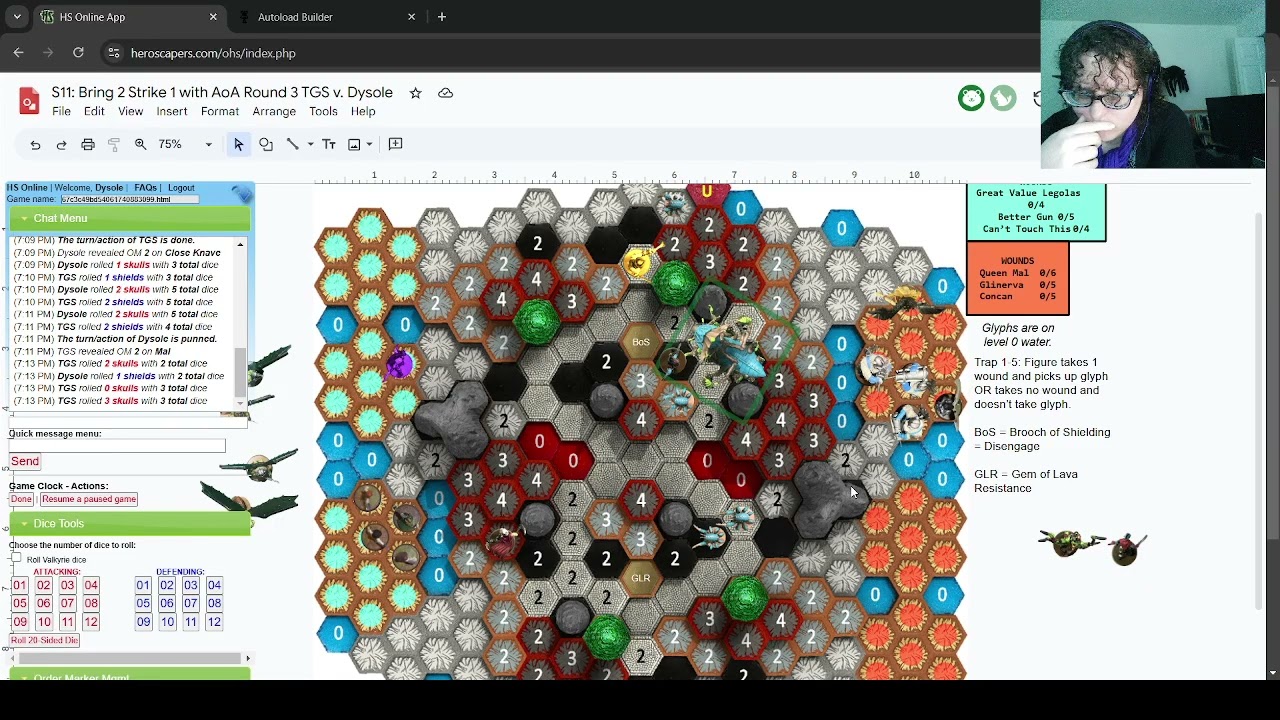1280x720 pixels.
Task: Click the Print icon
Action: [88, 144]
